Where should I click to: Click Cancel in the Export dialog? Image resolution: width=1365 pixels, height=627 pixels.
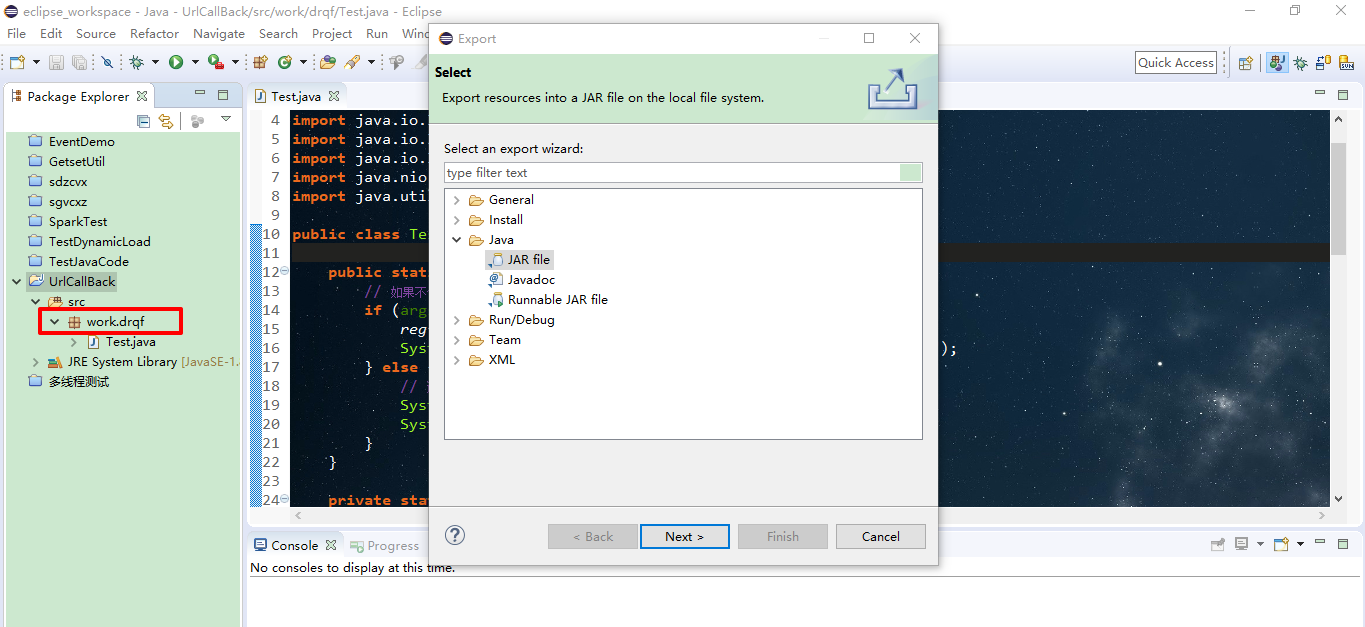coord(881,536)
